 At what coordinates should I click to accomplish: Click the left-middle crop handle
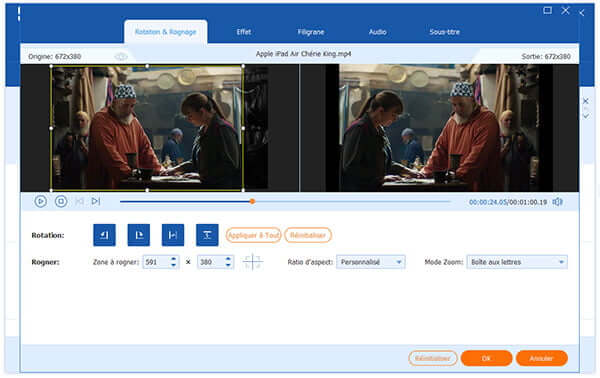51,128
